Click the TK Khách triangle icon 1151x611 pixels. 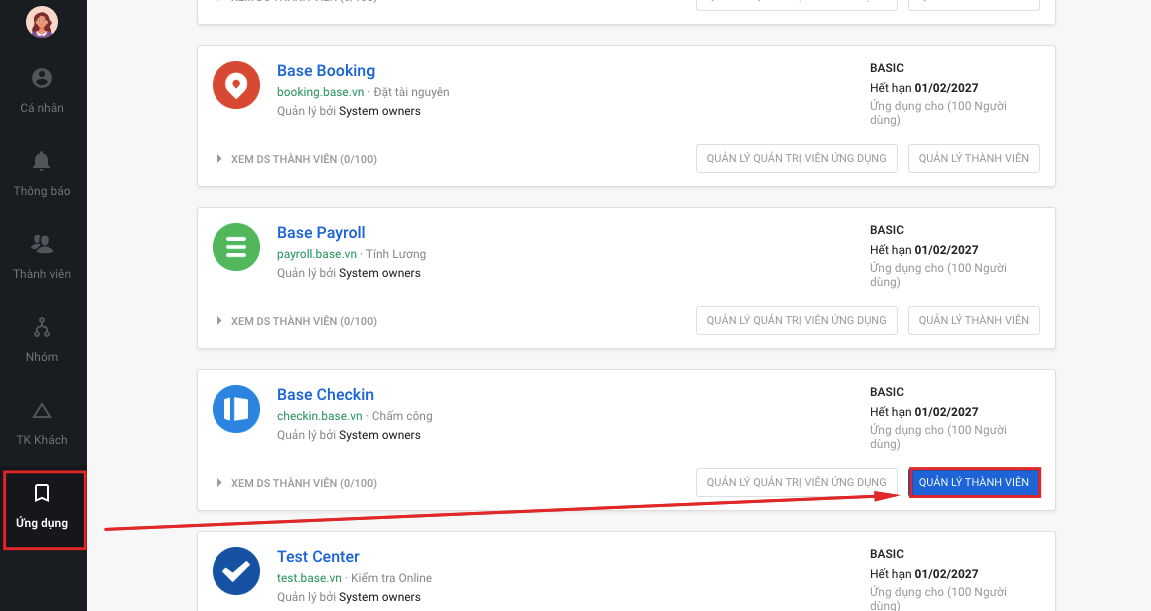[x=42, y=410]
